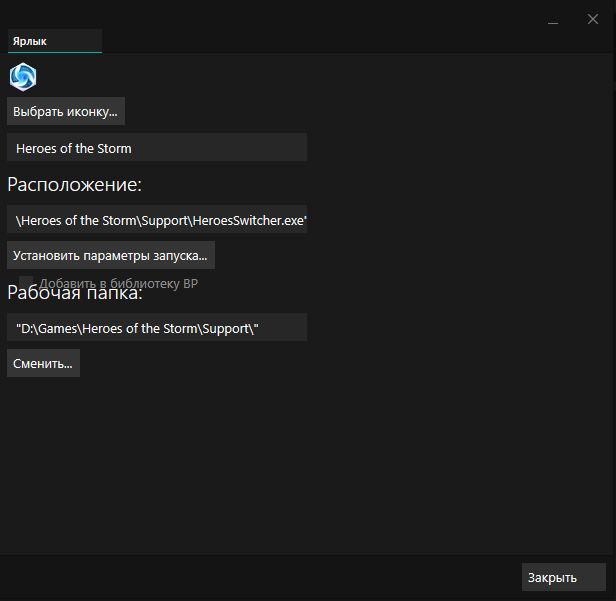Click the Расположение: heading text
Screen dimensions: 616x601
tap(74, 184)
